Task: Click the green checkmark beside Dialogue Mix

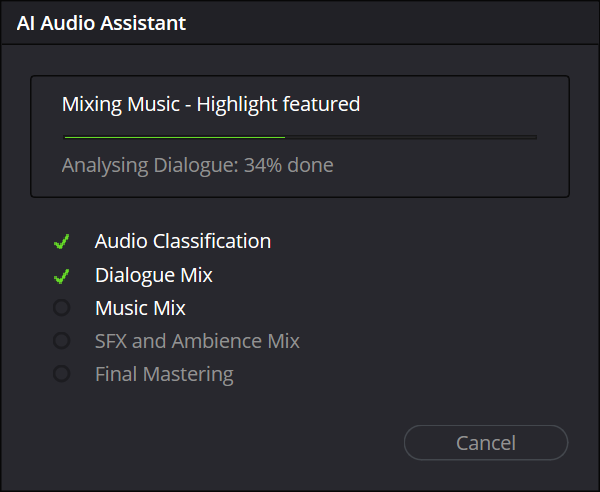Action: (x=62, y=276)
